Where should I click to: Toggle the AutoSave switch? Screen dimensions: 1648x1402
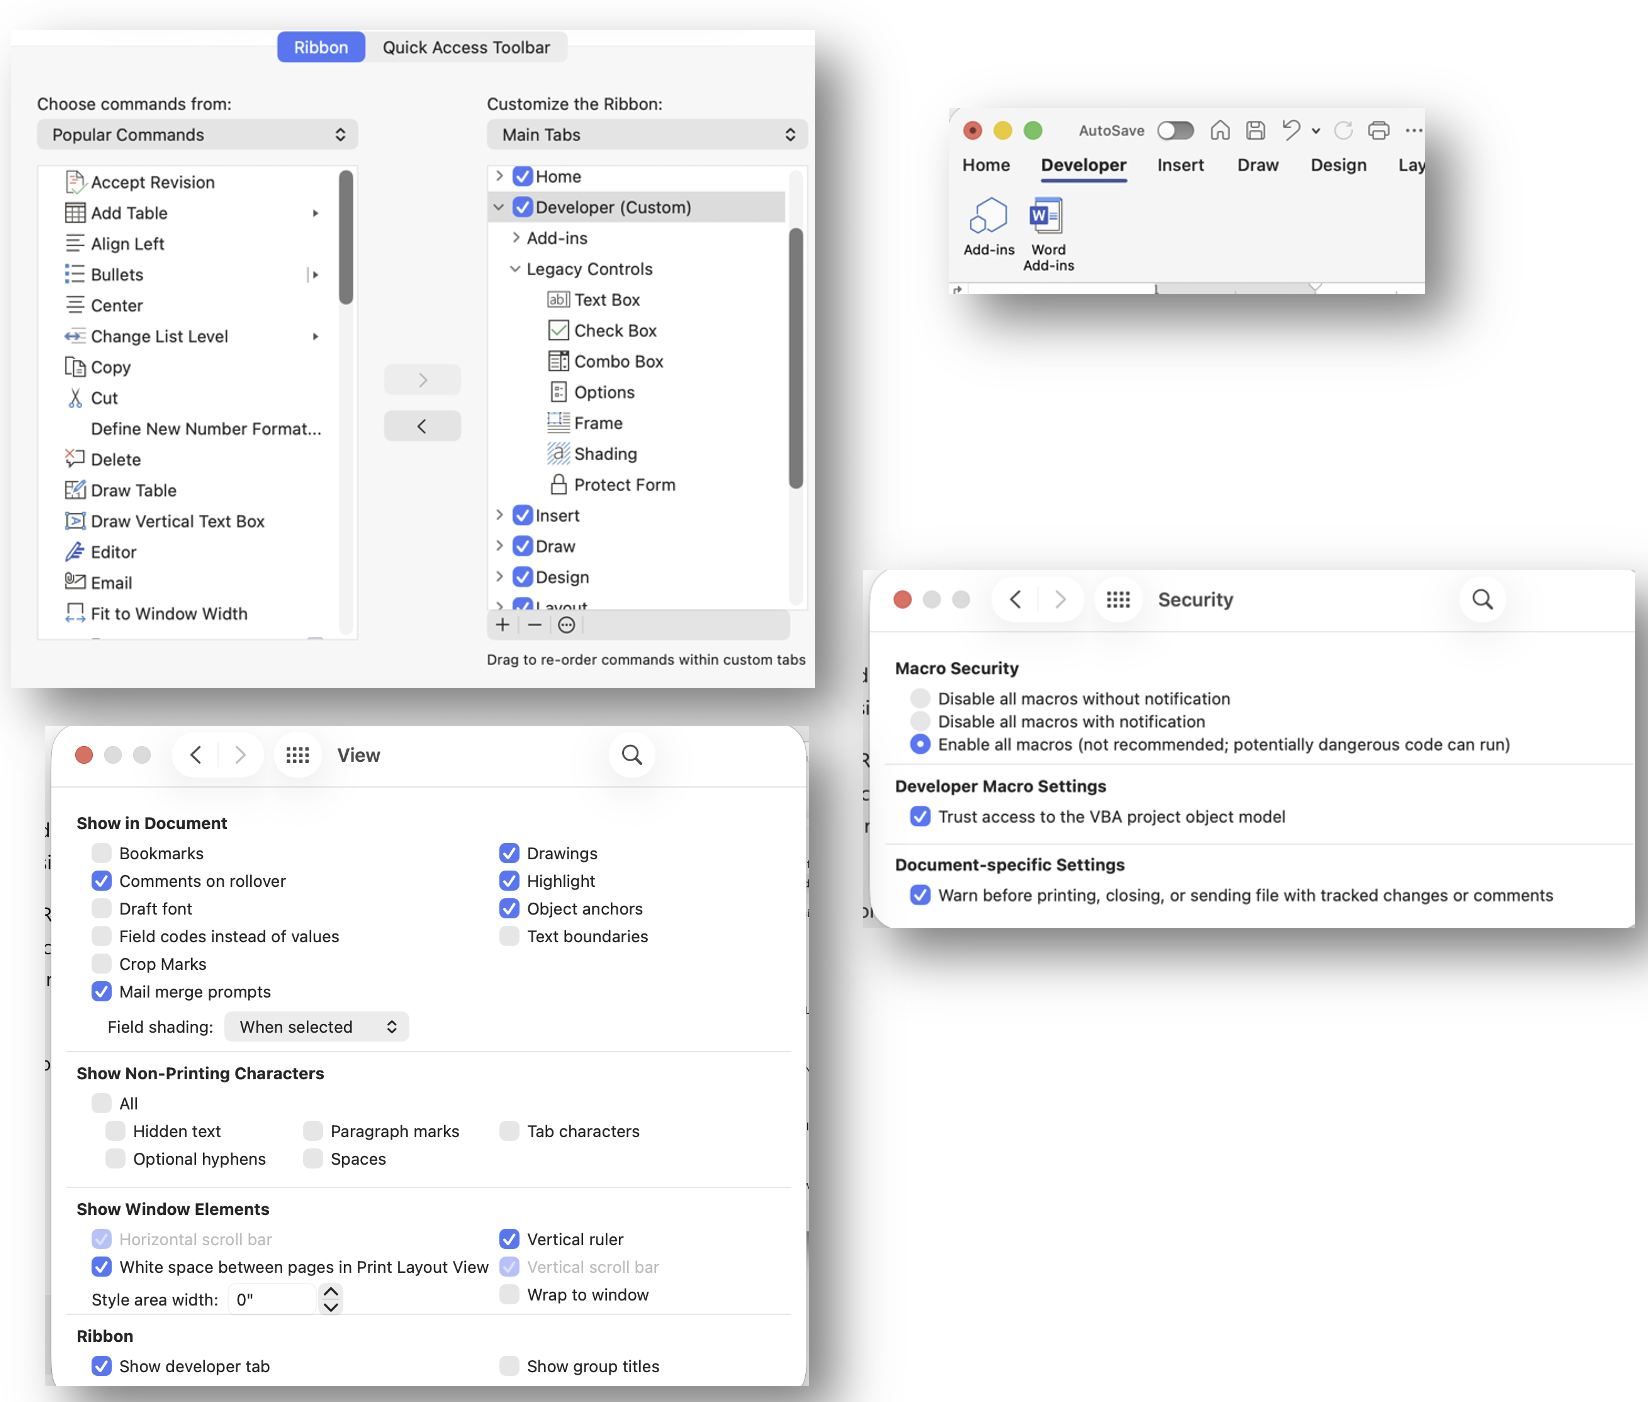pos(1176,130)
